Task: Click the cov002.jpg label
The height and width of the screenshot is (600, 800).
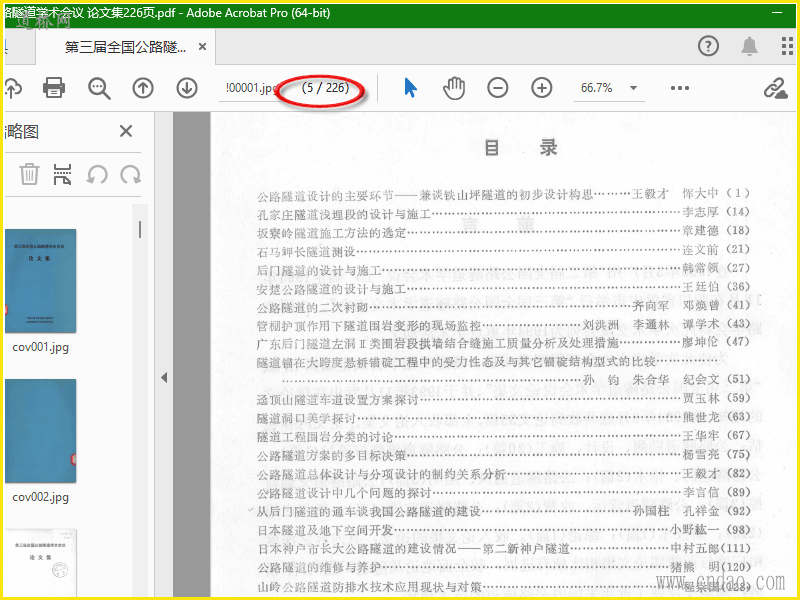Action: click(x=40, y=497)
